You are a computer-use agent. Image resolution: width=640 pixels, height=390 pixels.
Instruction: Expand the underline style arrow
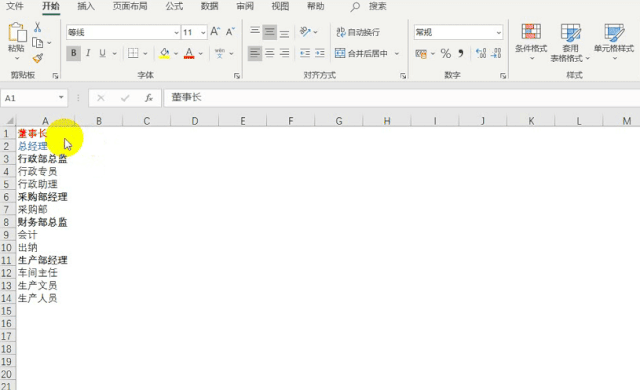pyautogui.click(x=114, y=53)
